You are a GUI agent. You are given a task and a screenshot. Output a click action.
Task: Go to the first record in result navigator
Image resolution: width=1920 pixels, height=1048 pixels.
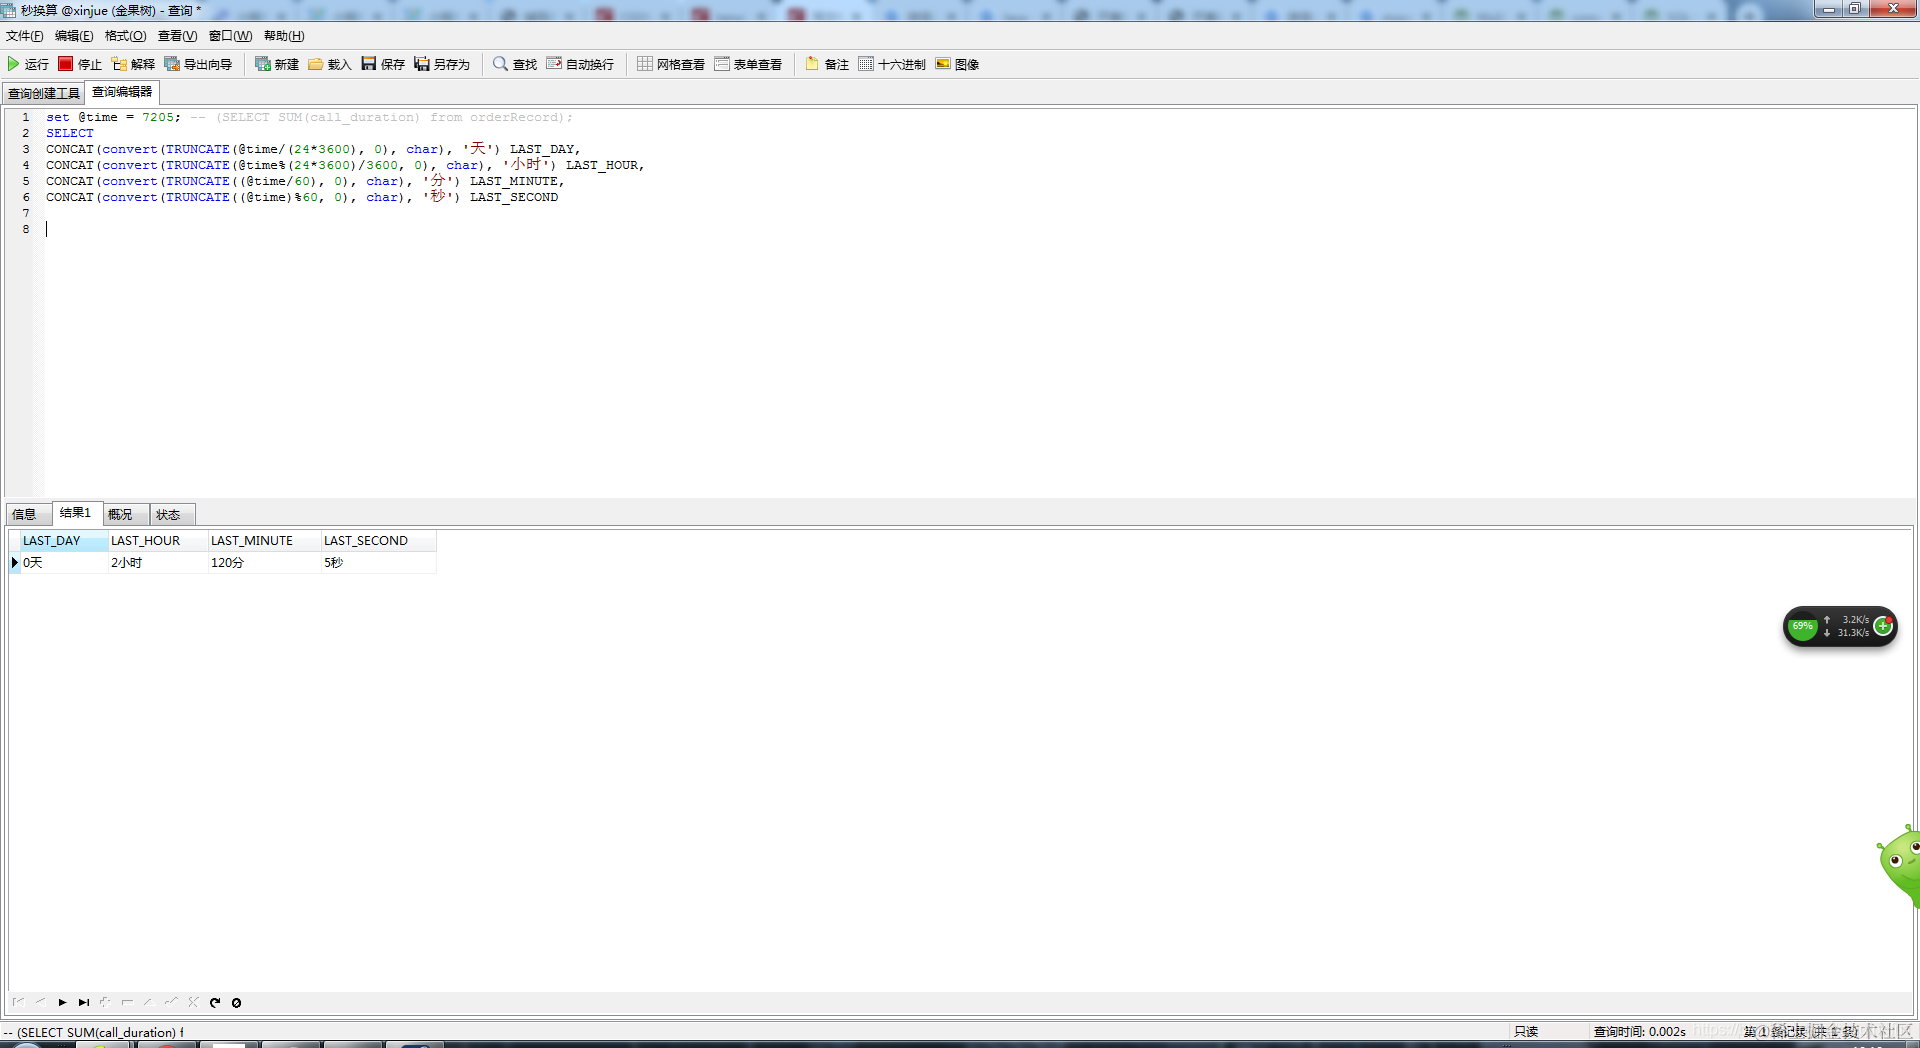[18, 1002]
